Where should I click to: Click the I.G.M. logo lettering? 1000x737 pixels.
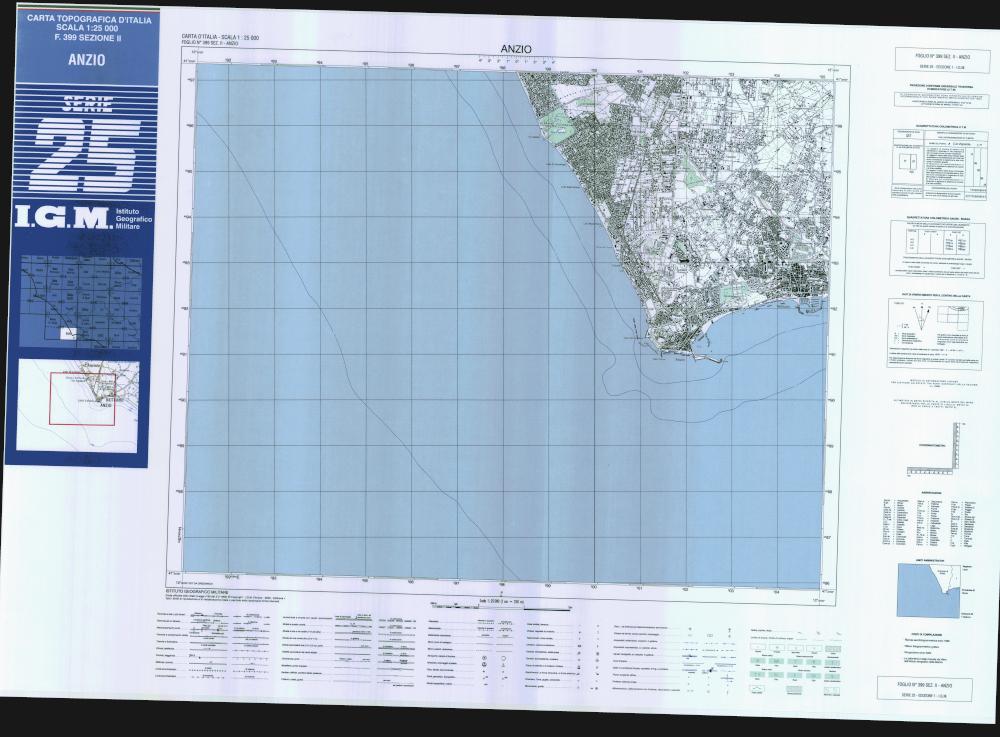point(62,217)
